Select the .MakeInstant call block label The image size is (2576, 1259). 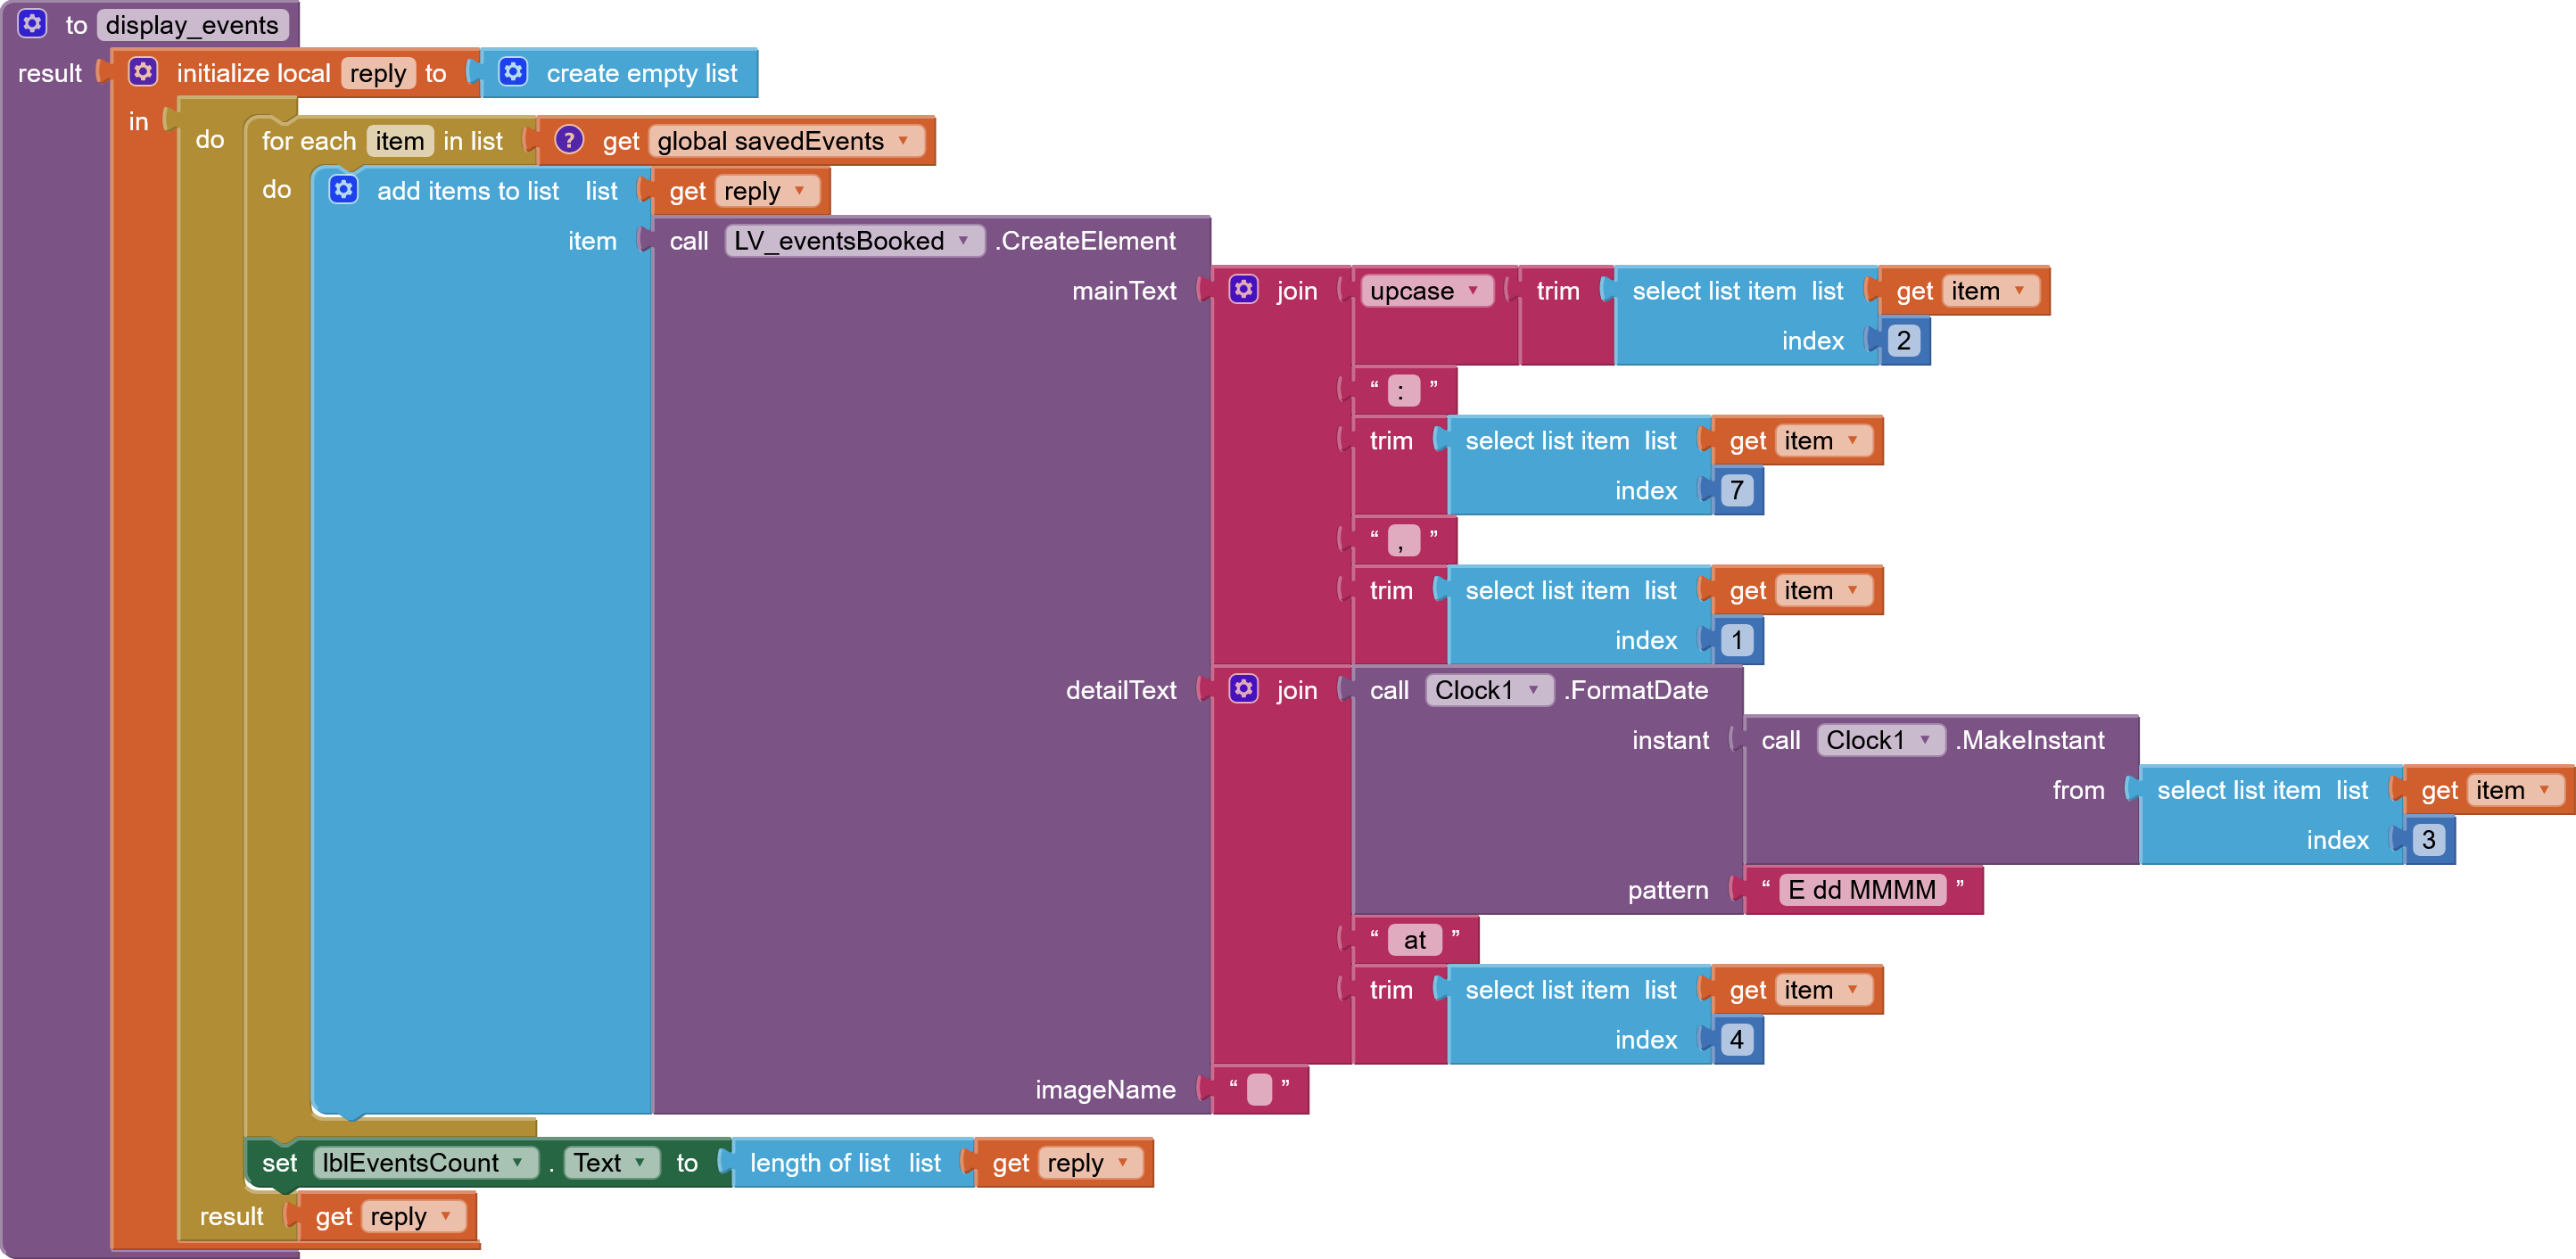click(x=2030, y=740)
